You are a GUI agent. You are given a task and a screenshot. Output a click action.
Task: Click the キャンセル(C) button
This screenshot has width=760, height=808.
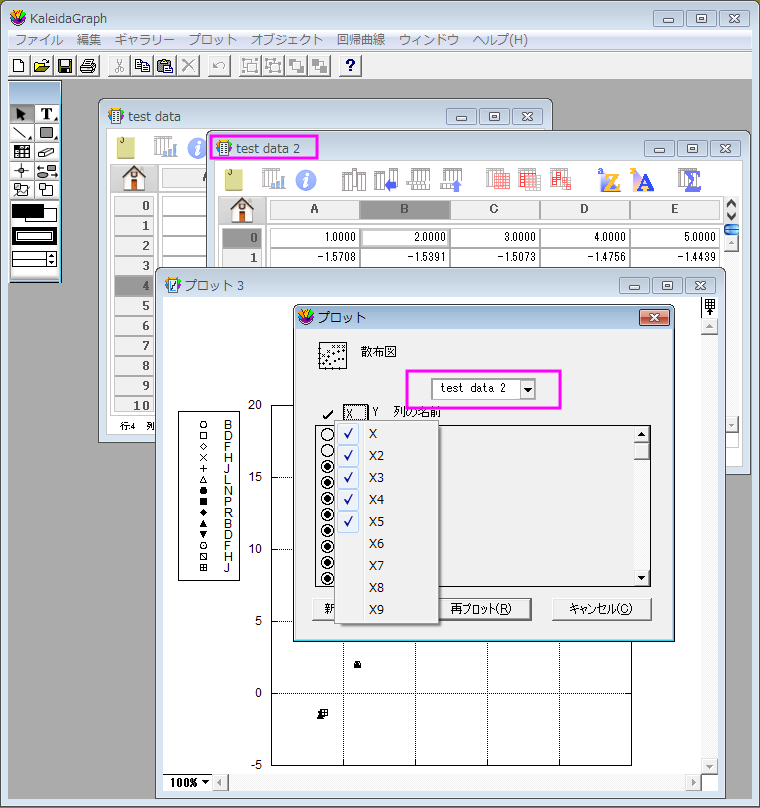(x=601, y=609)
